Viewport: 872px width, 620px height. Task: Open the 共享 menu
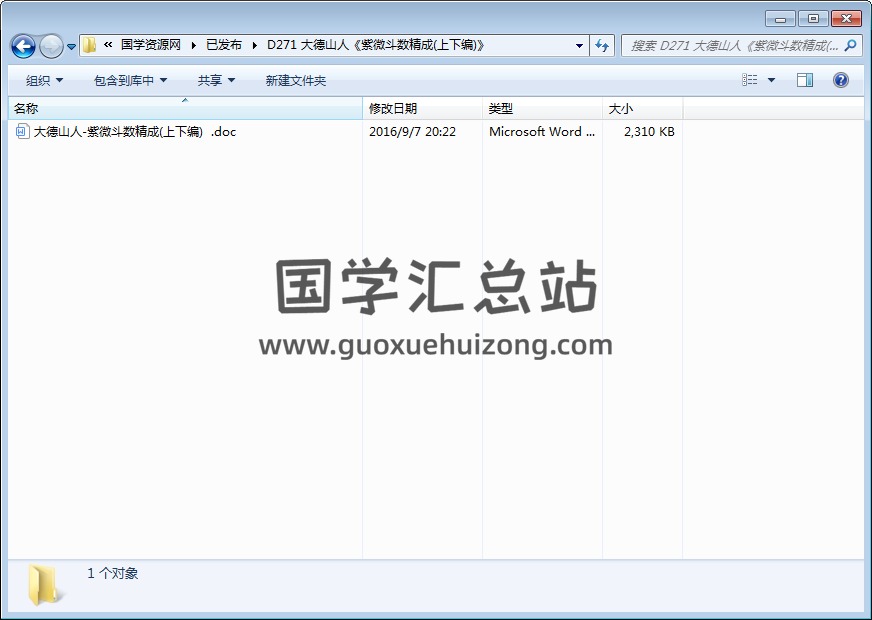216,81
